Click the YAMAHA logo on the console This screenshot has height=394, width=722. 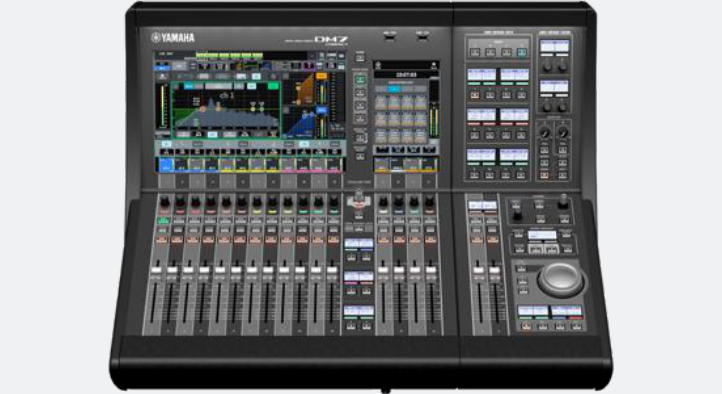(173, 38)
